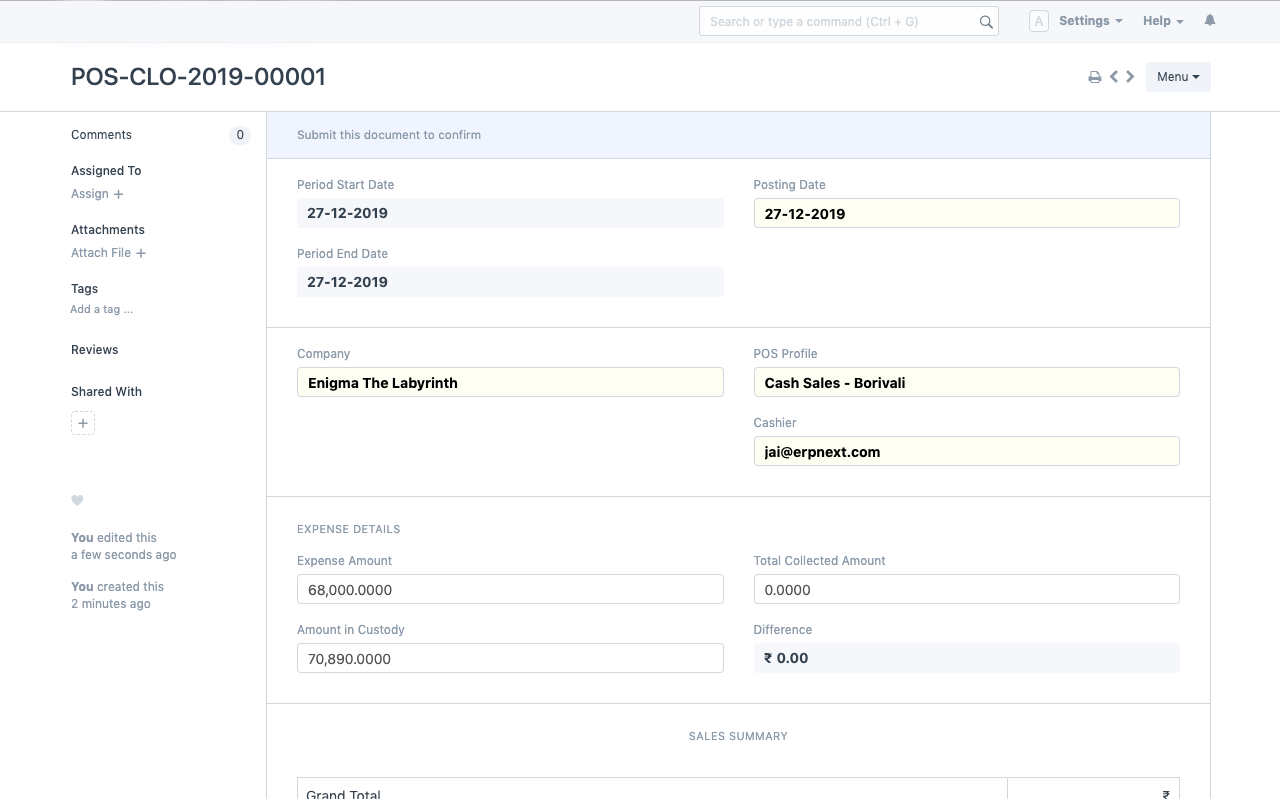The width and height of the screenshot is (1280, 799).
Task: Click the search magnifier icon
Action: [x=986, y=22]
